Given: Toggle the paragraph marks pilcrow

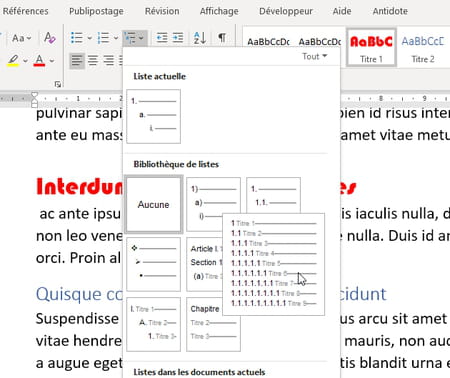Looking at the screenshot, I should click(x=222, y=38).
